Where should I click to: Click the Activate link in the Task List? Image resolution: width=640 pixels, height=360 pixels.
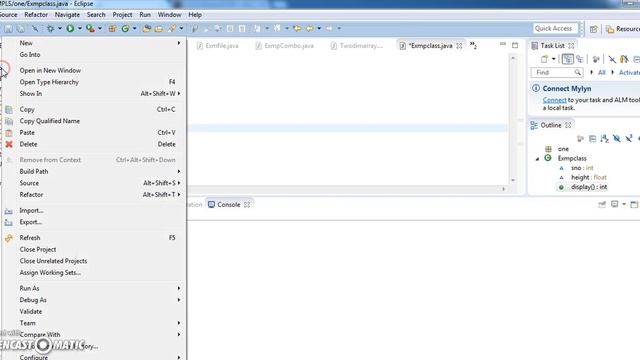629,73
